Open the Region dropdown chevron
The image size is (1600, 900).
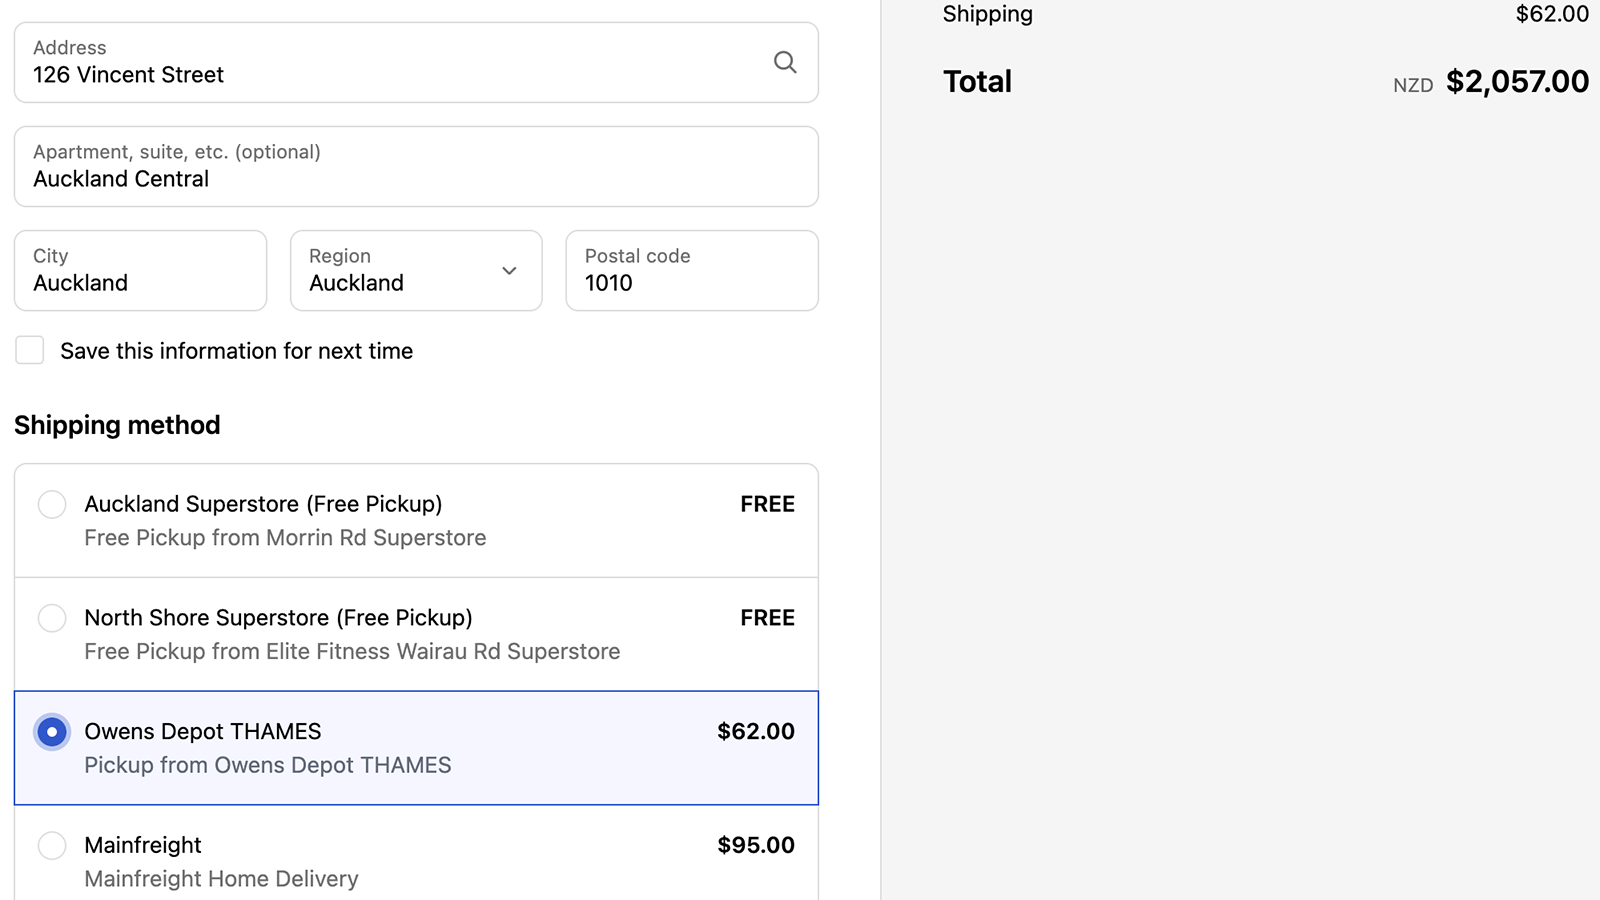pos(509,271)
